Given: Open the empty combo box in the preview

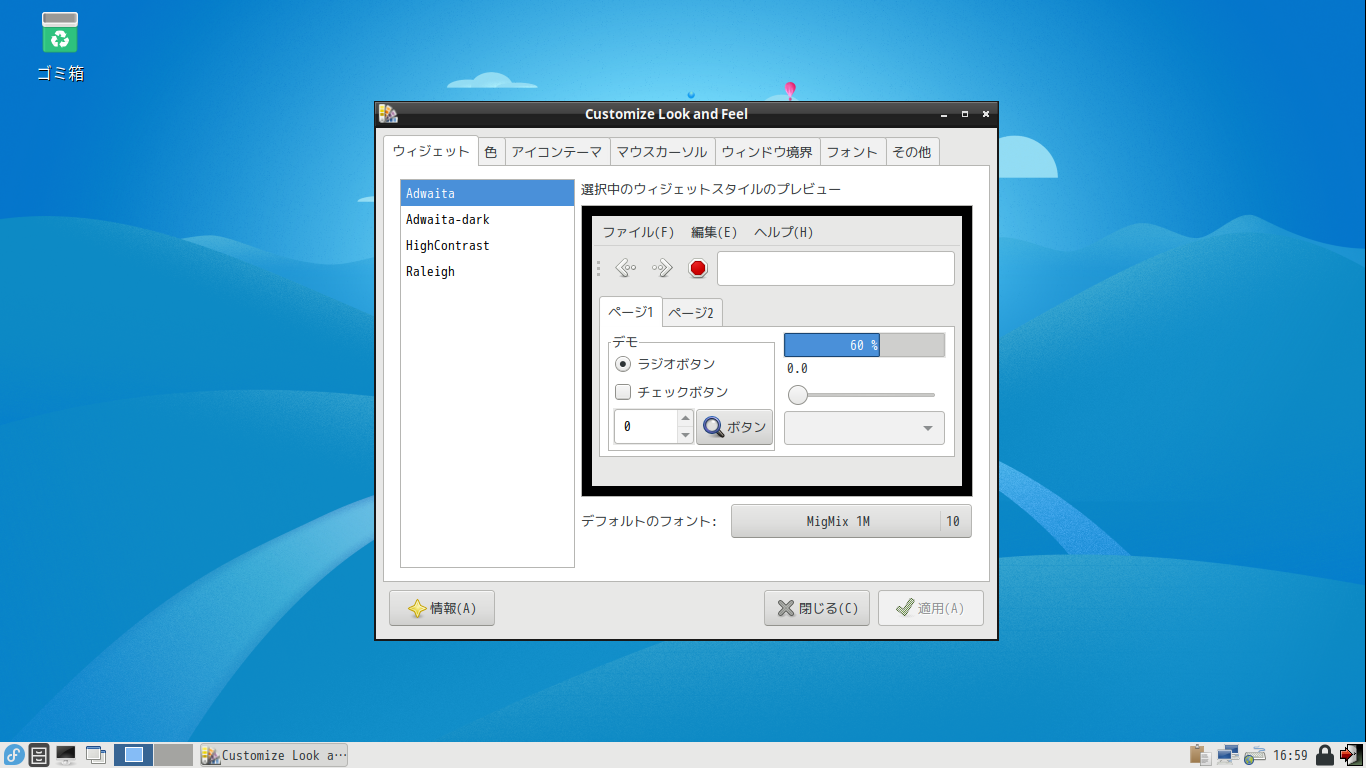Looking at the screenshot, I should pos(864,428).
